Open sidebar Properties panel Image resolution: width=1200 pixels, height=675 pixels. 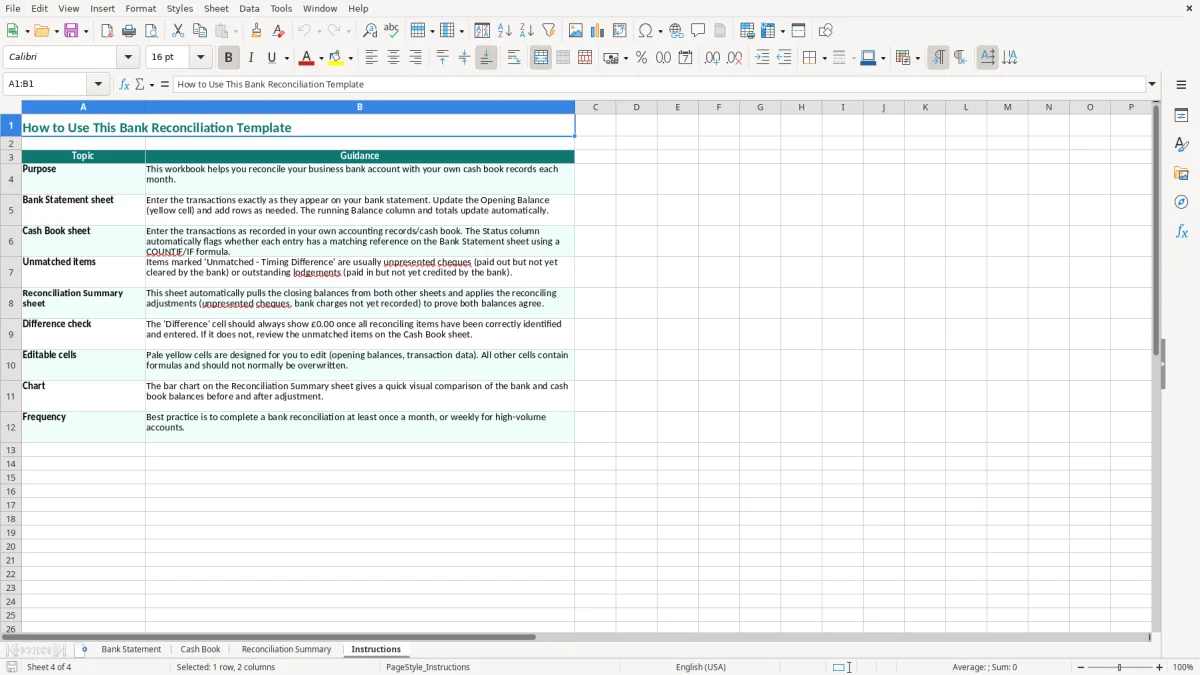[x=1181, y=115]
